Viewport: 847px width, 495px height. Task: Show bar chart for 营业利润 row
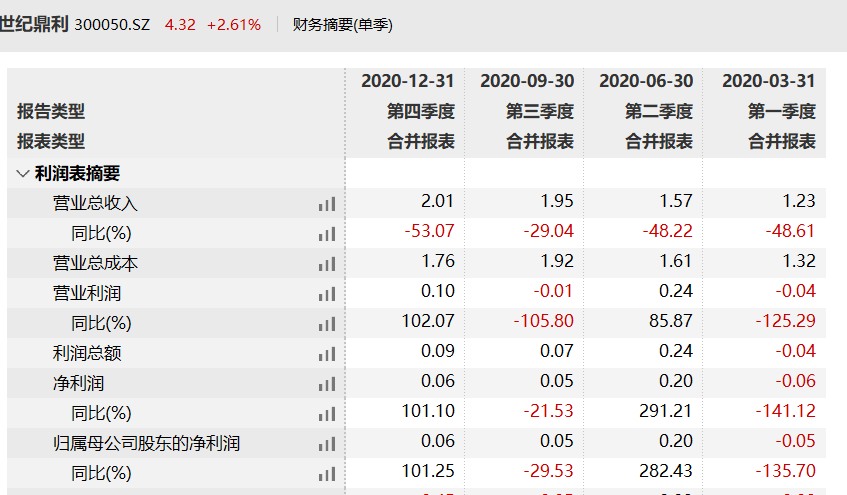327,294
